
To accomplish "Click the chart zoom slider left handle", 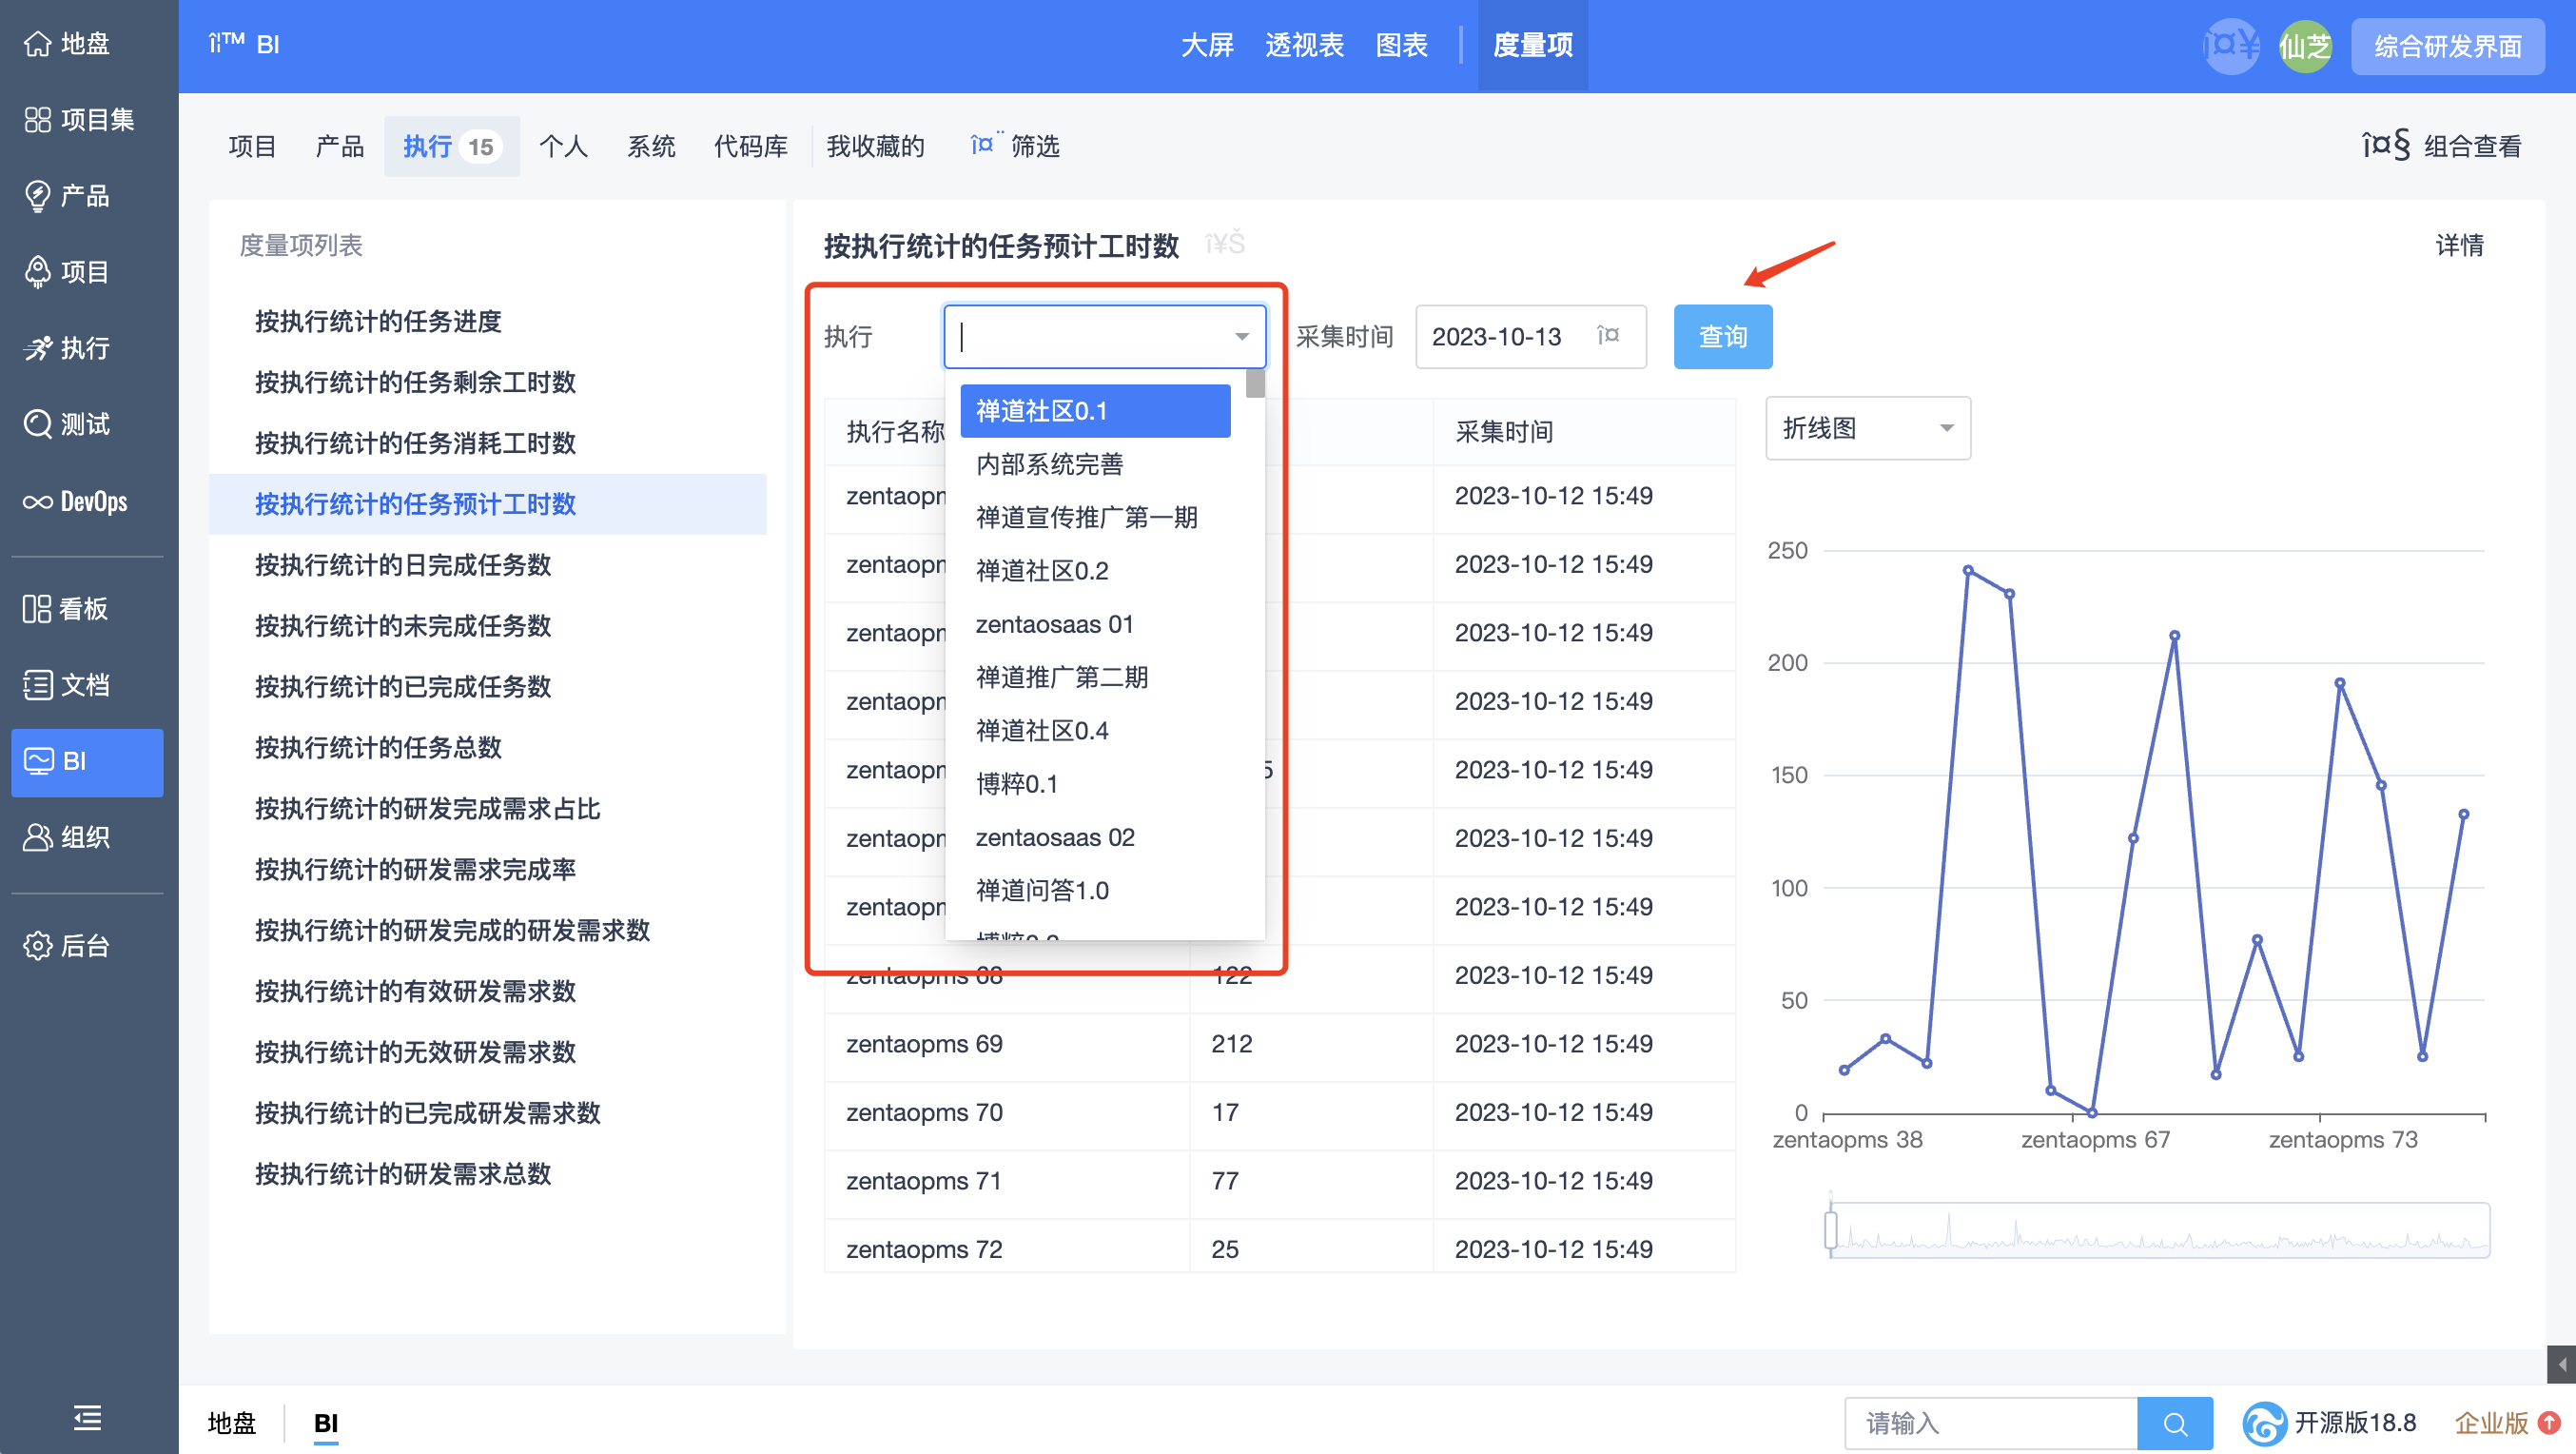I will point(1830,1229).
